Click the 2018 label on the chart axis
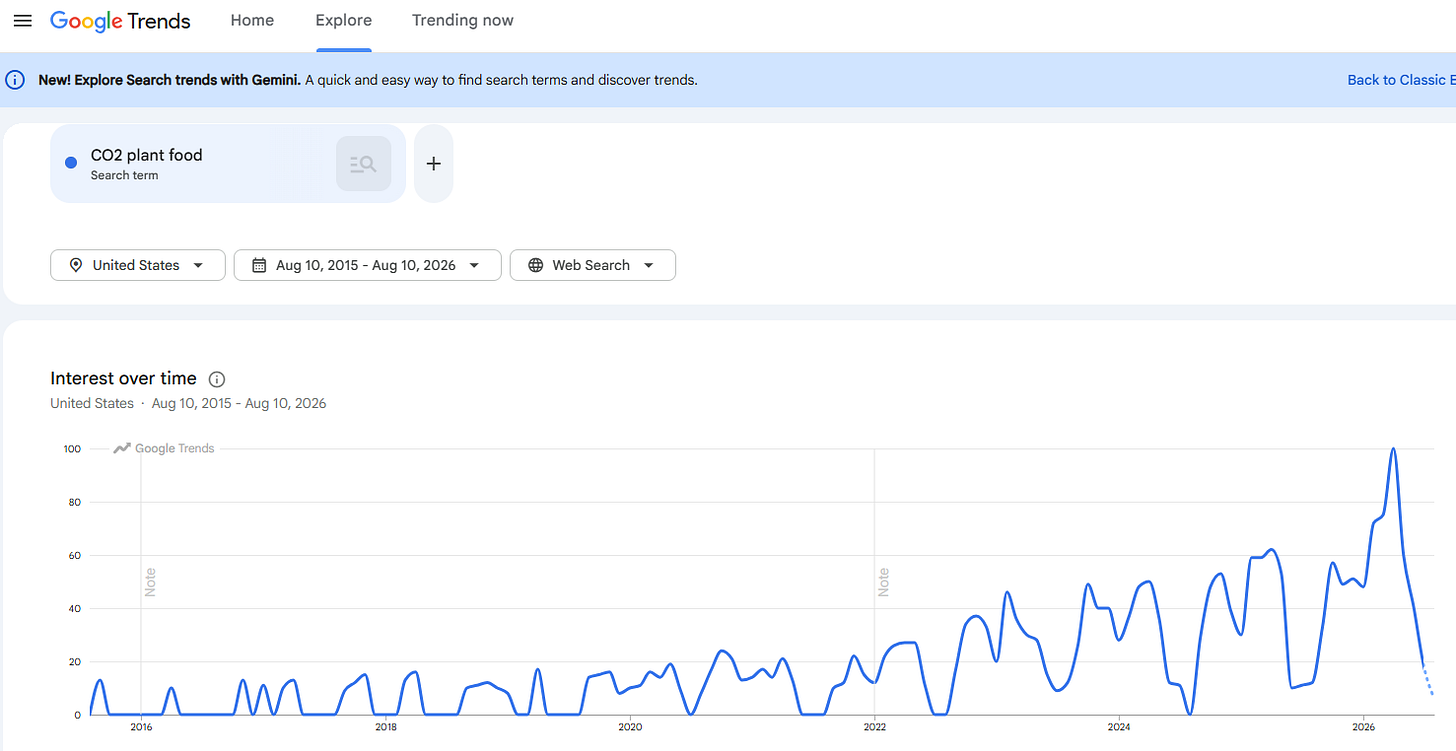The height and width of the screenshot is (751, 1456). [x=384, y=727]
